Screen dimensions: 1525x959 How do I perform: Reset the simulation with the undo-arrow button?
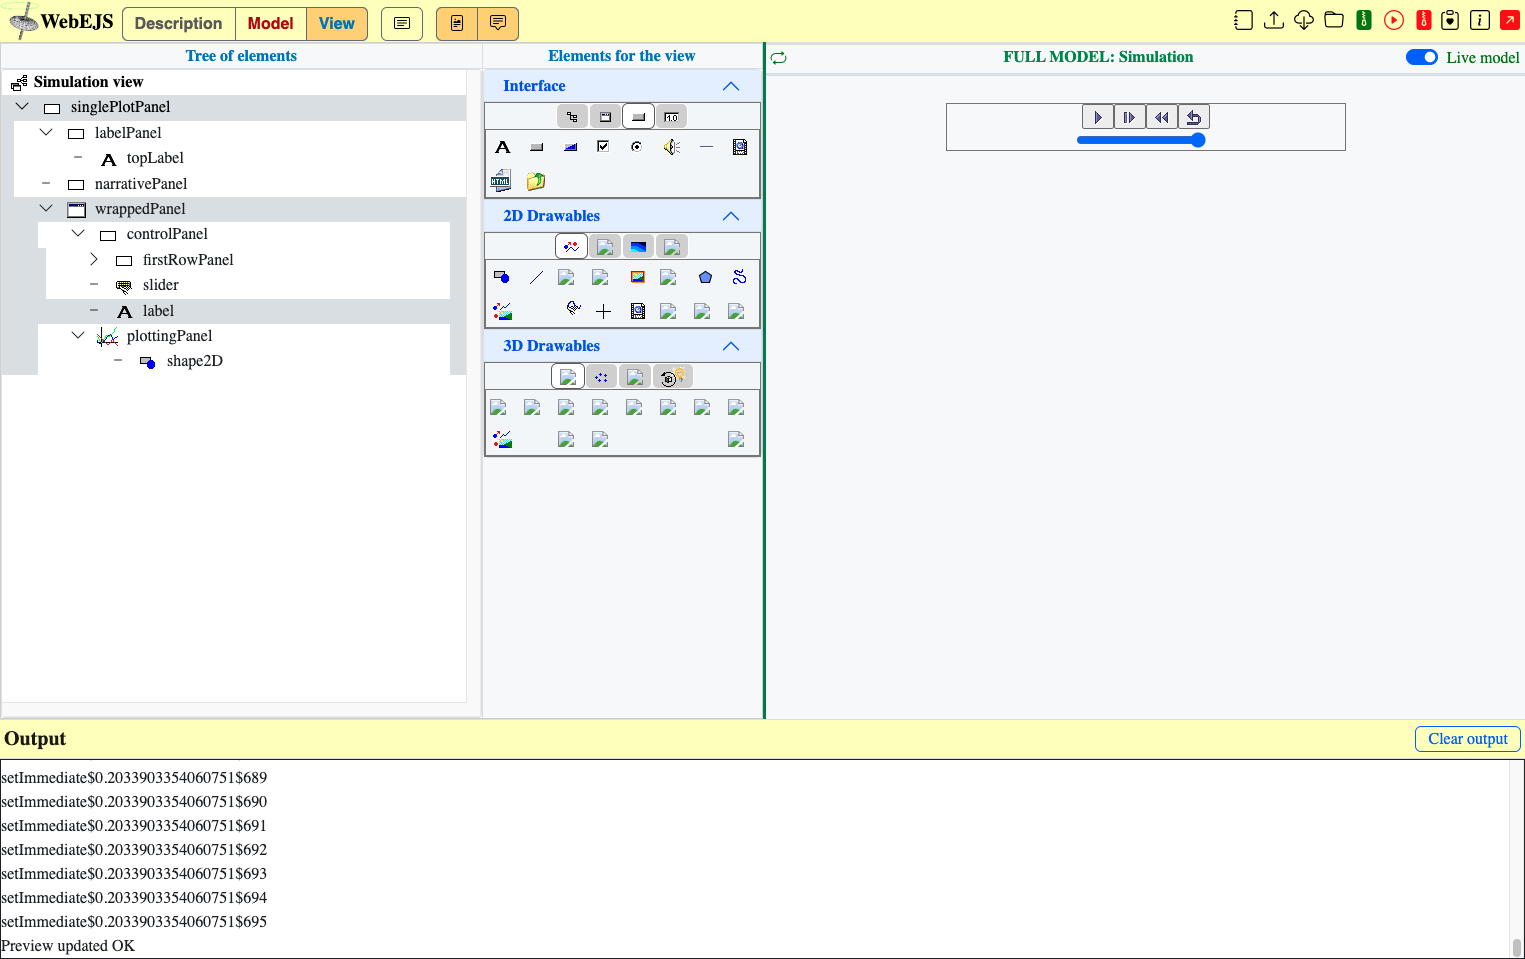[1194, 117]
